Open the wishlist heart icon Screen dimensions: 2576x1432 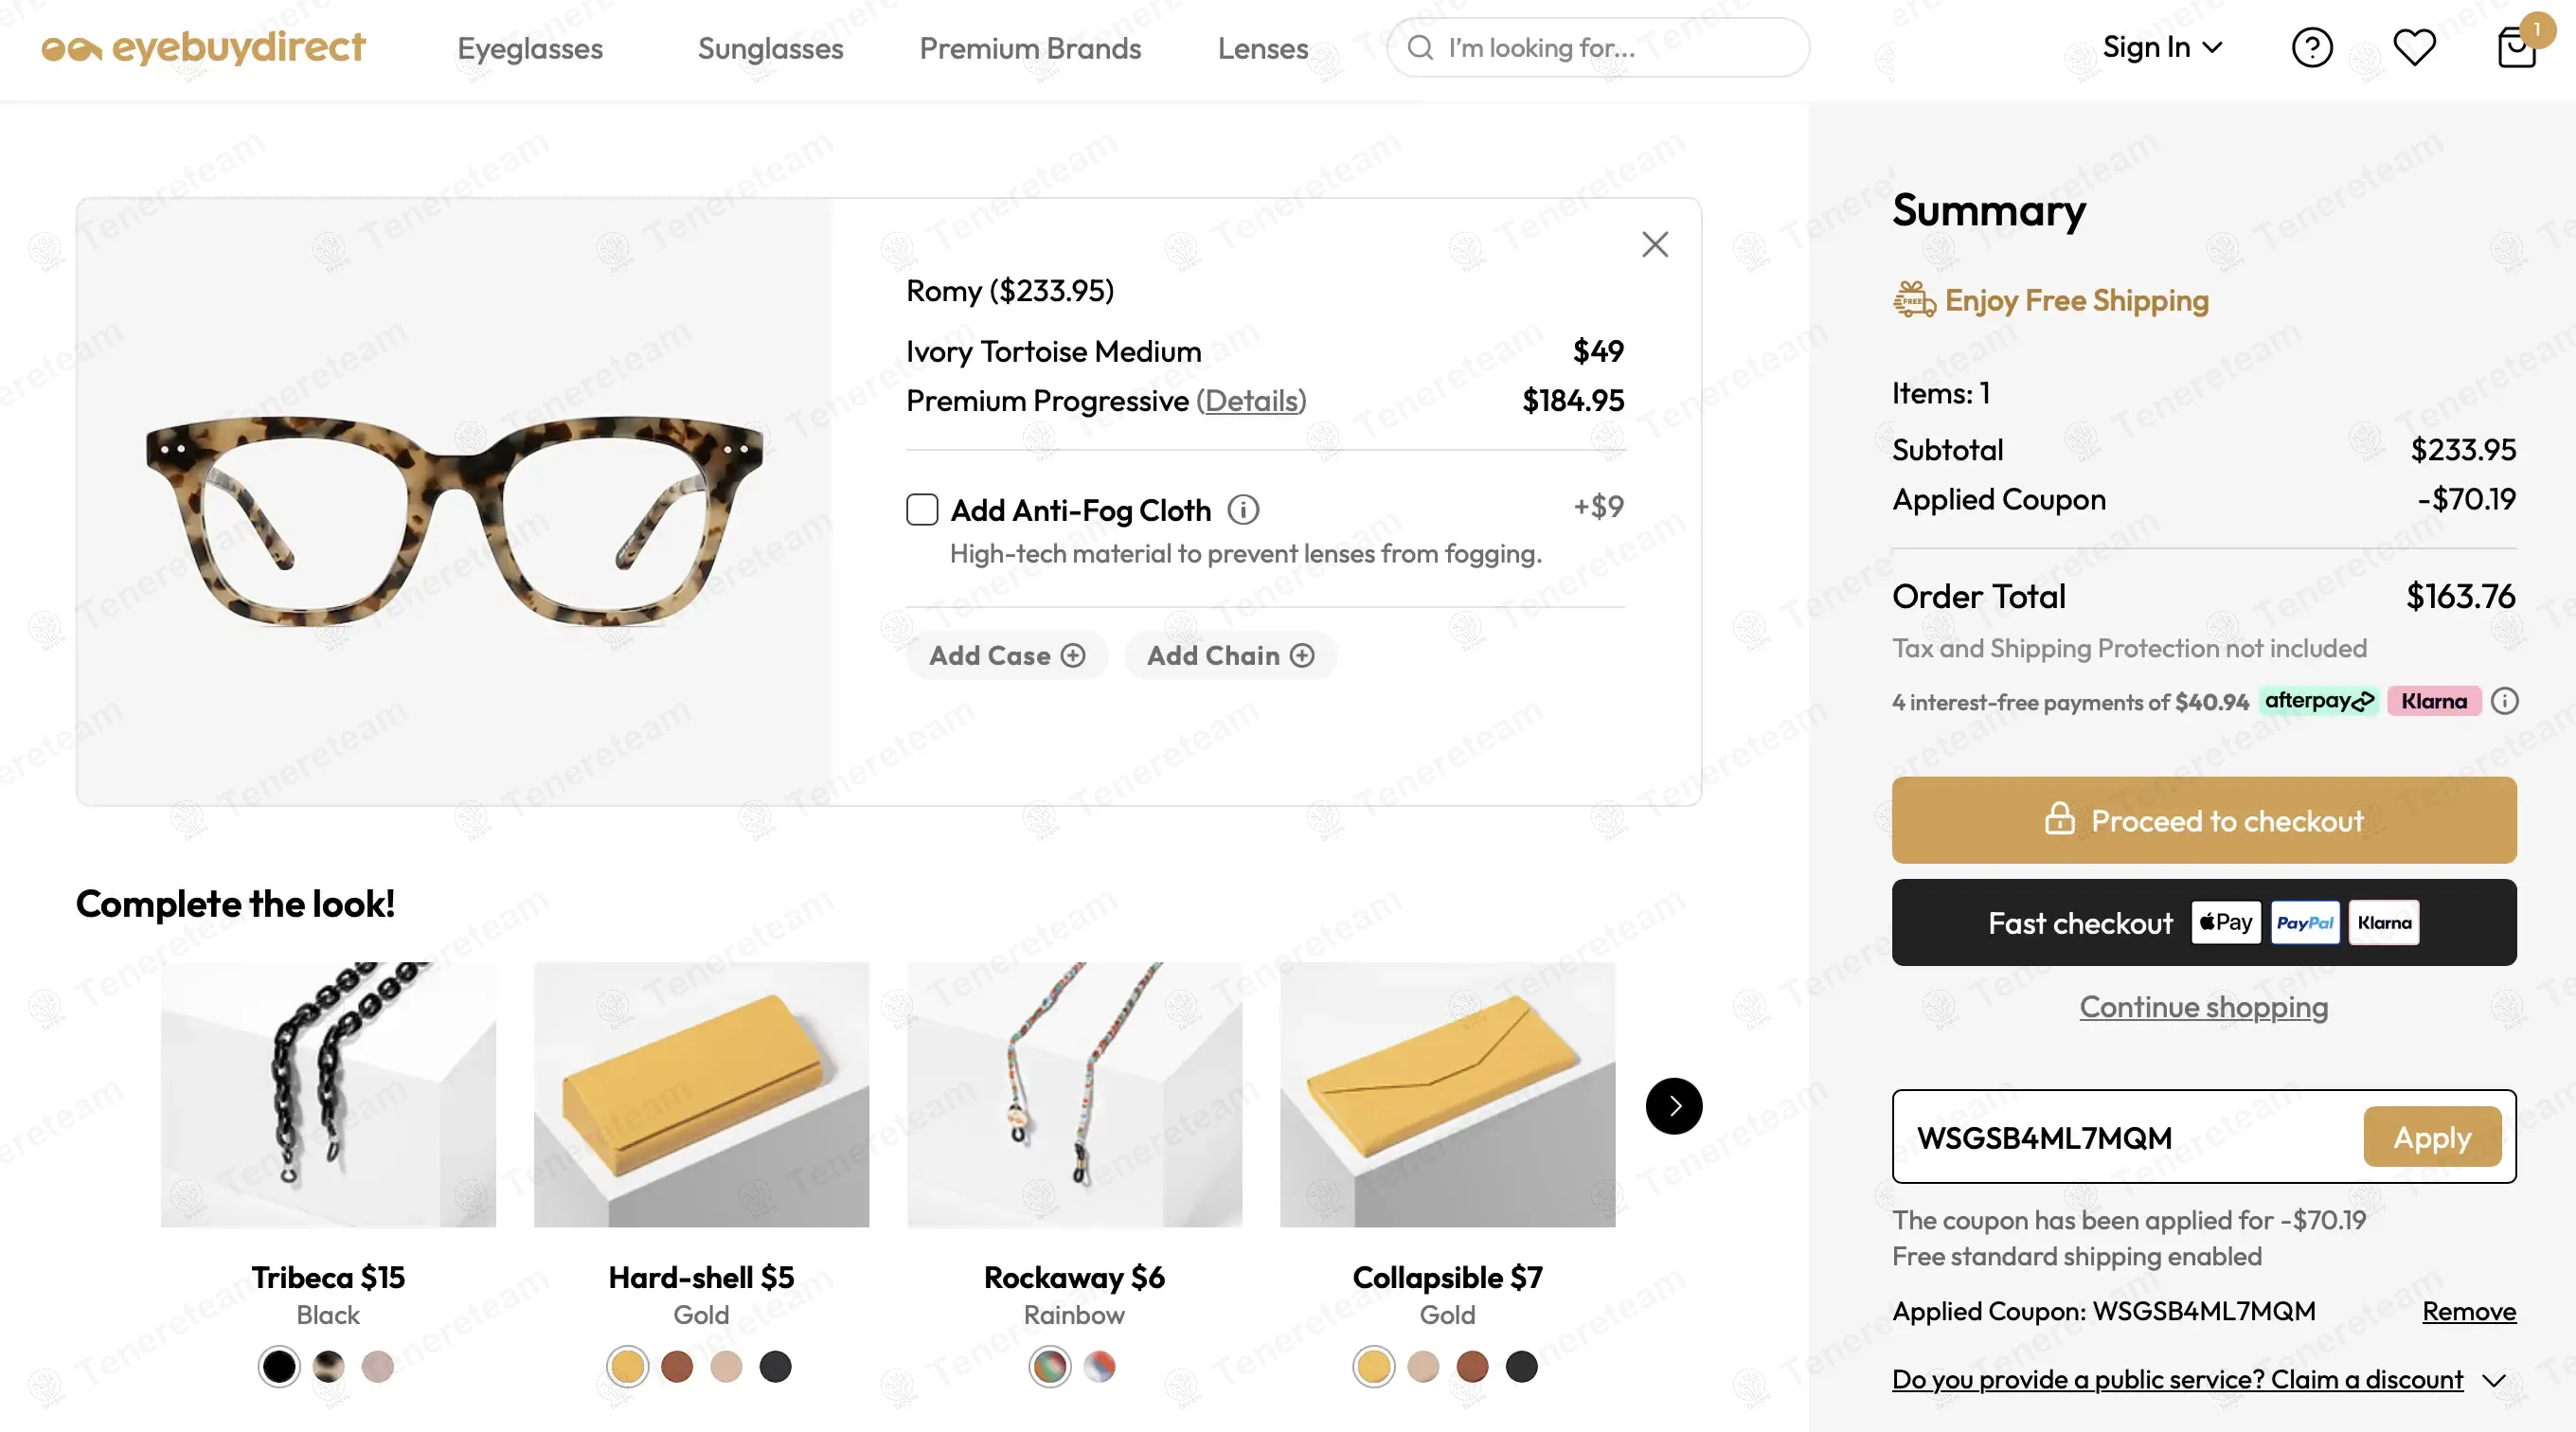tap(2414, 47)
